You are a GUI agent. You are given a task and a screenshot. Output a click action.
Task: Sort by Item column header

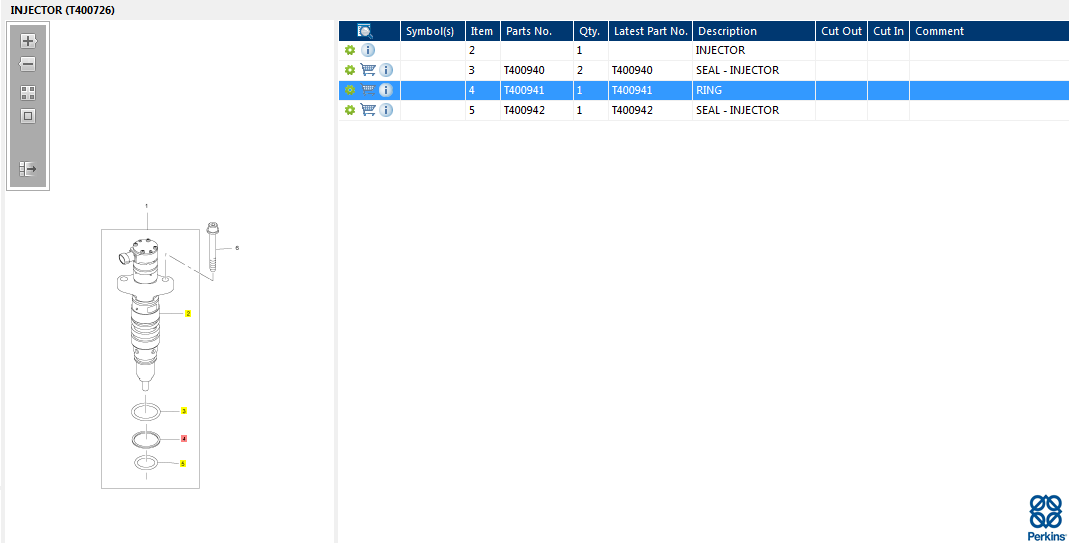click(x=482, y=31)
